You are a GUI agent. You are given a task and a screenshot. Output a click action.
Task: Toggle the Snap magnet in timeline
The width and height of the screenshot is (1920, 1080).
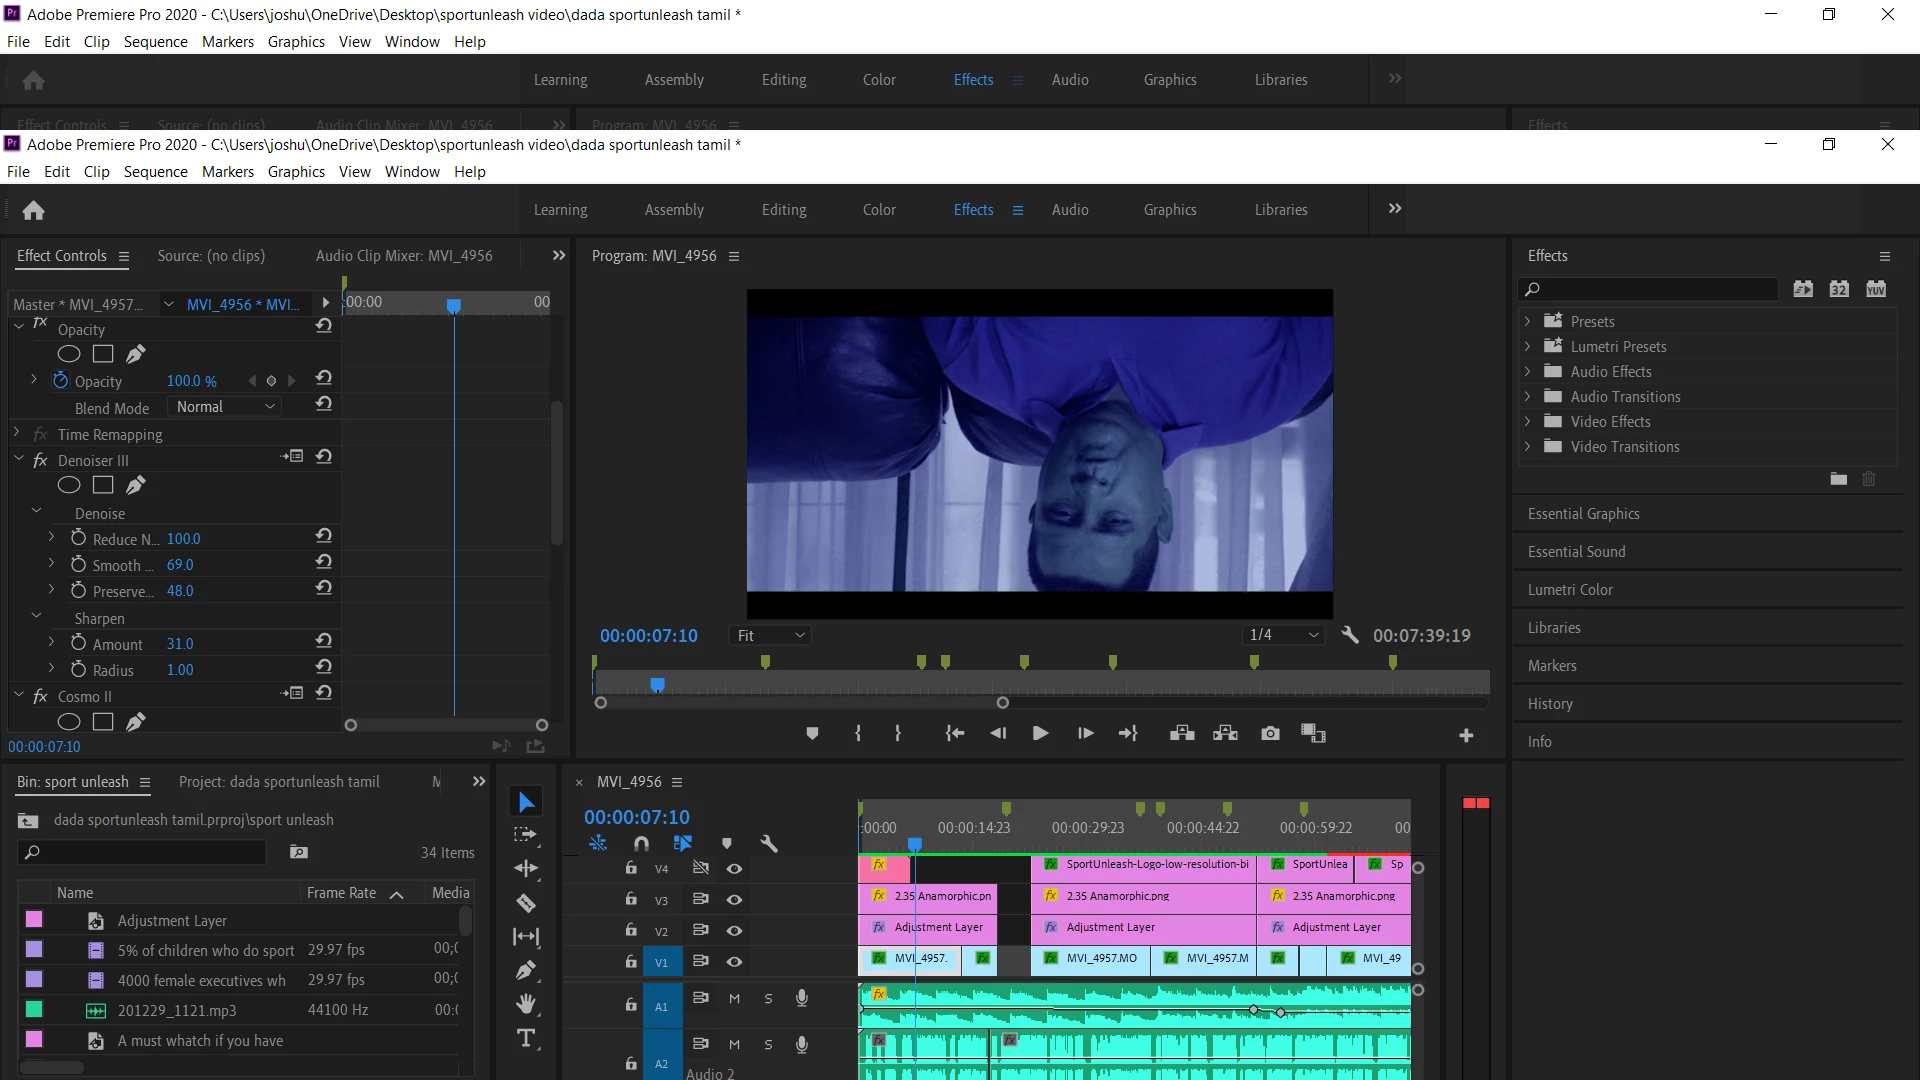(641, 843)
